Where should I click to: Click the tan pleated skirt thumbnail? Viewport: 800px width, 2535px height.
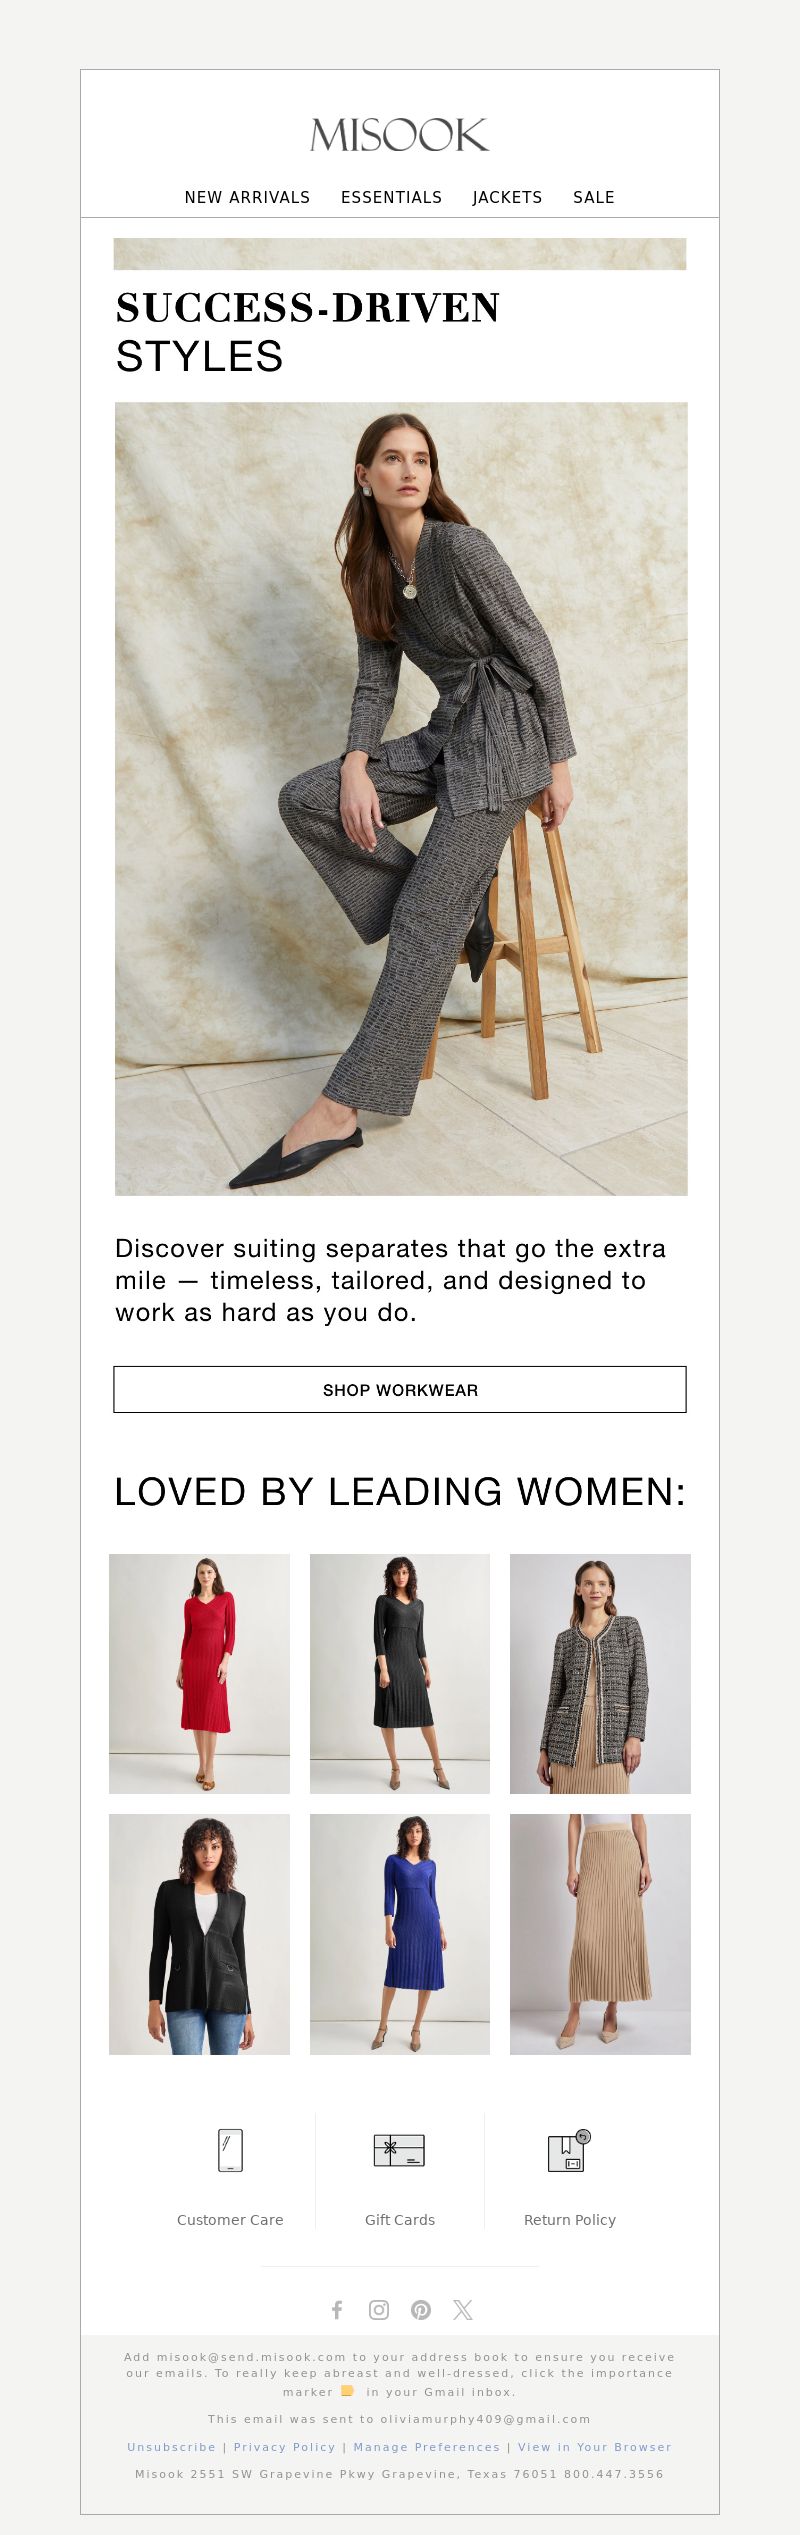(x=600, y=1934)
